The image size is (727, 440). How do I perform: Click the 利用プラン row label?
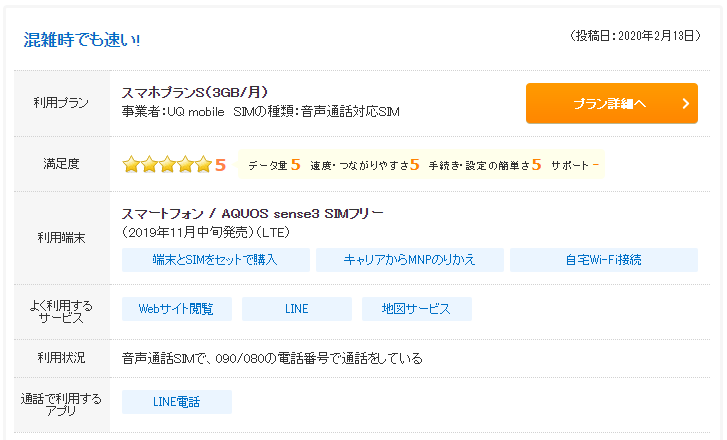click(61, 102)
